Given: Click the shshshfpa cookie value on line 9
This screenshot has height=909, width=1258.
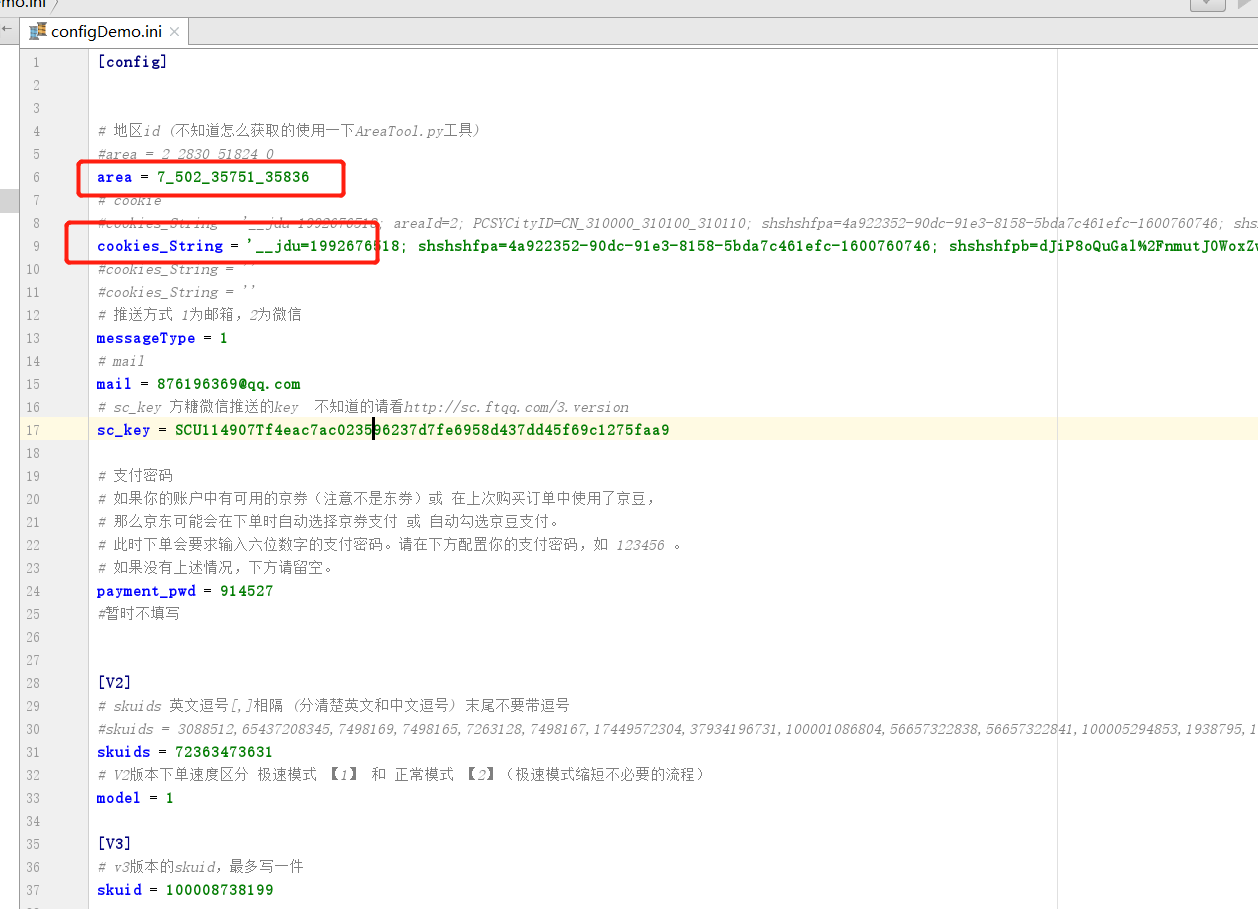Looking at the screenshot, I should pyautogui.click(x=676, y=246).
